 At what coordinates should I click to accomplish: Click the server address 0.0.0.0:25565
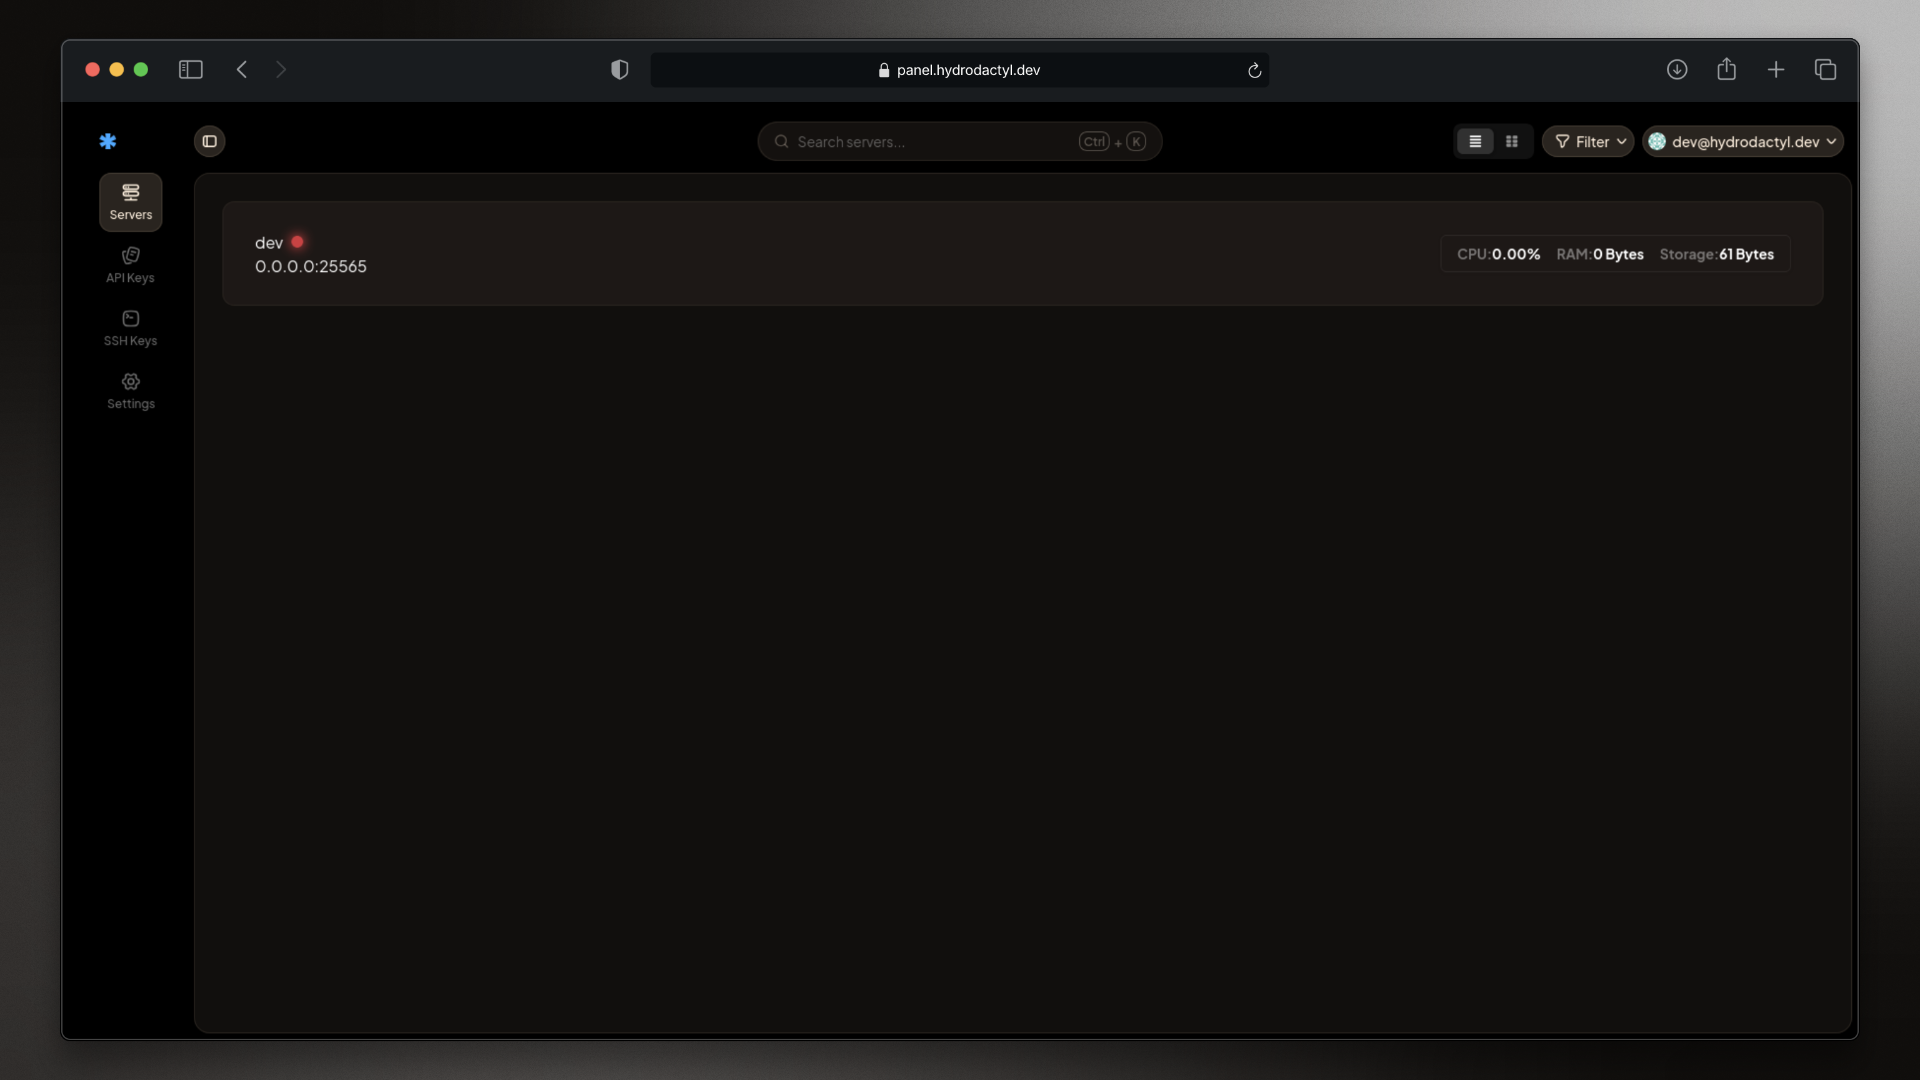click(x=311, y=267)
